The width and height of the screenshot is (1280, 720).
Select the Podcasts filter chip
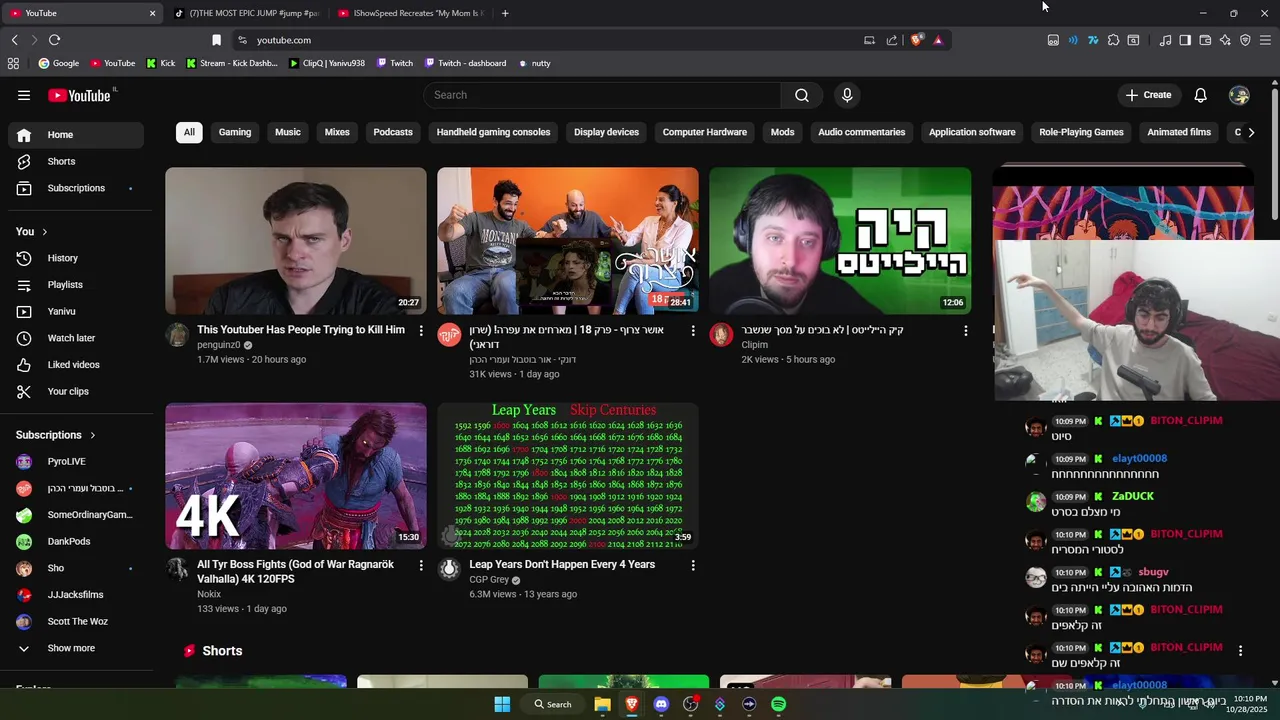(393, 132)
